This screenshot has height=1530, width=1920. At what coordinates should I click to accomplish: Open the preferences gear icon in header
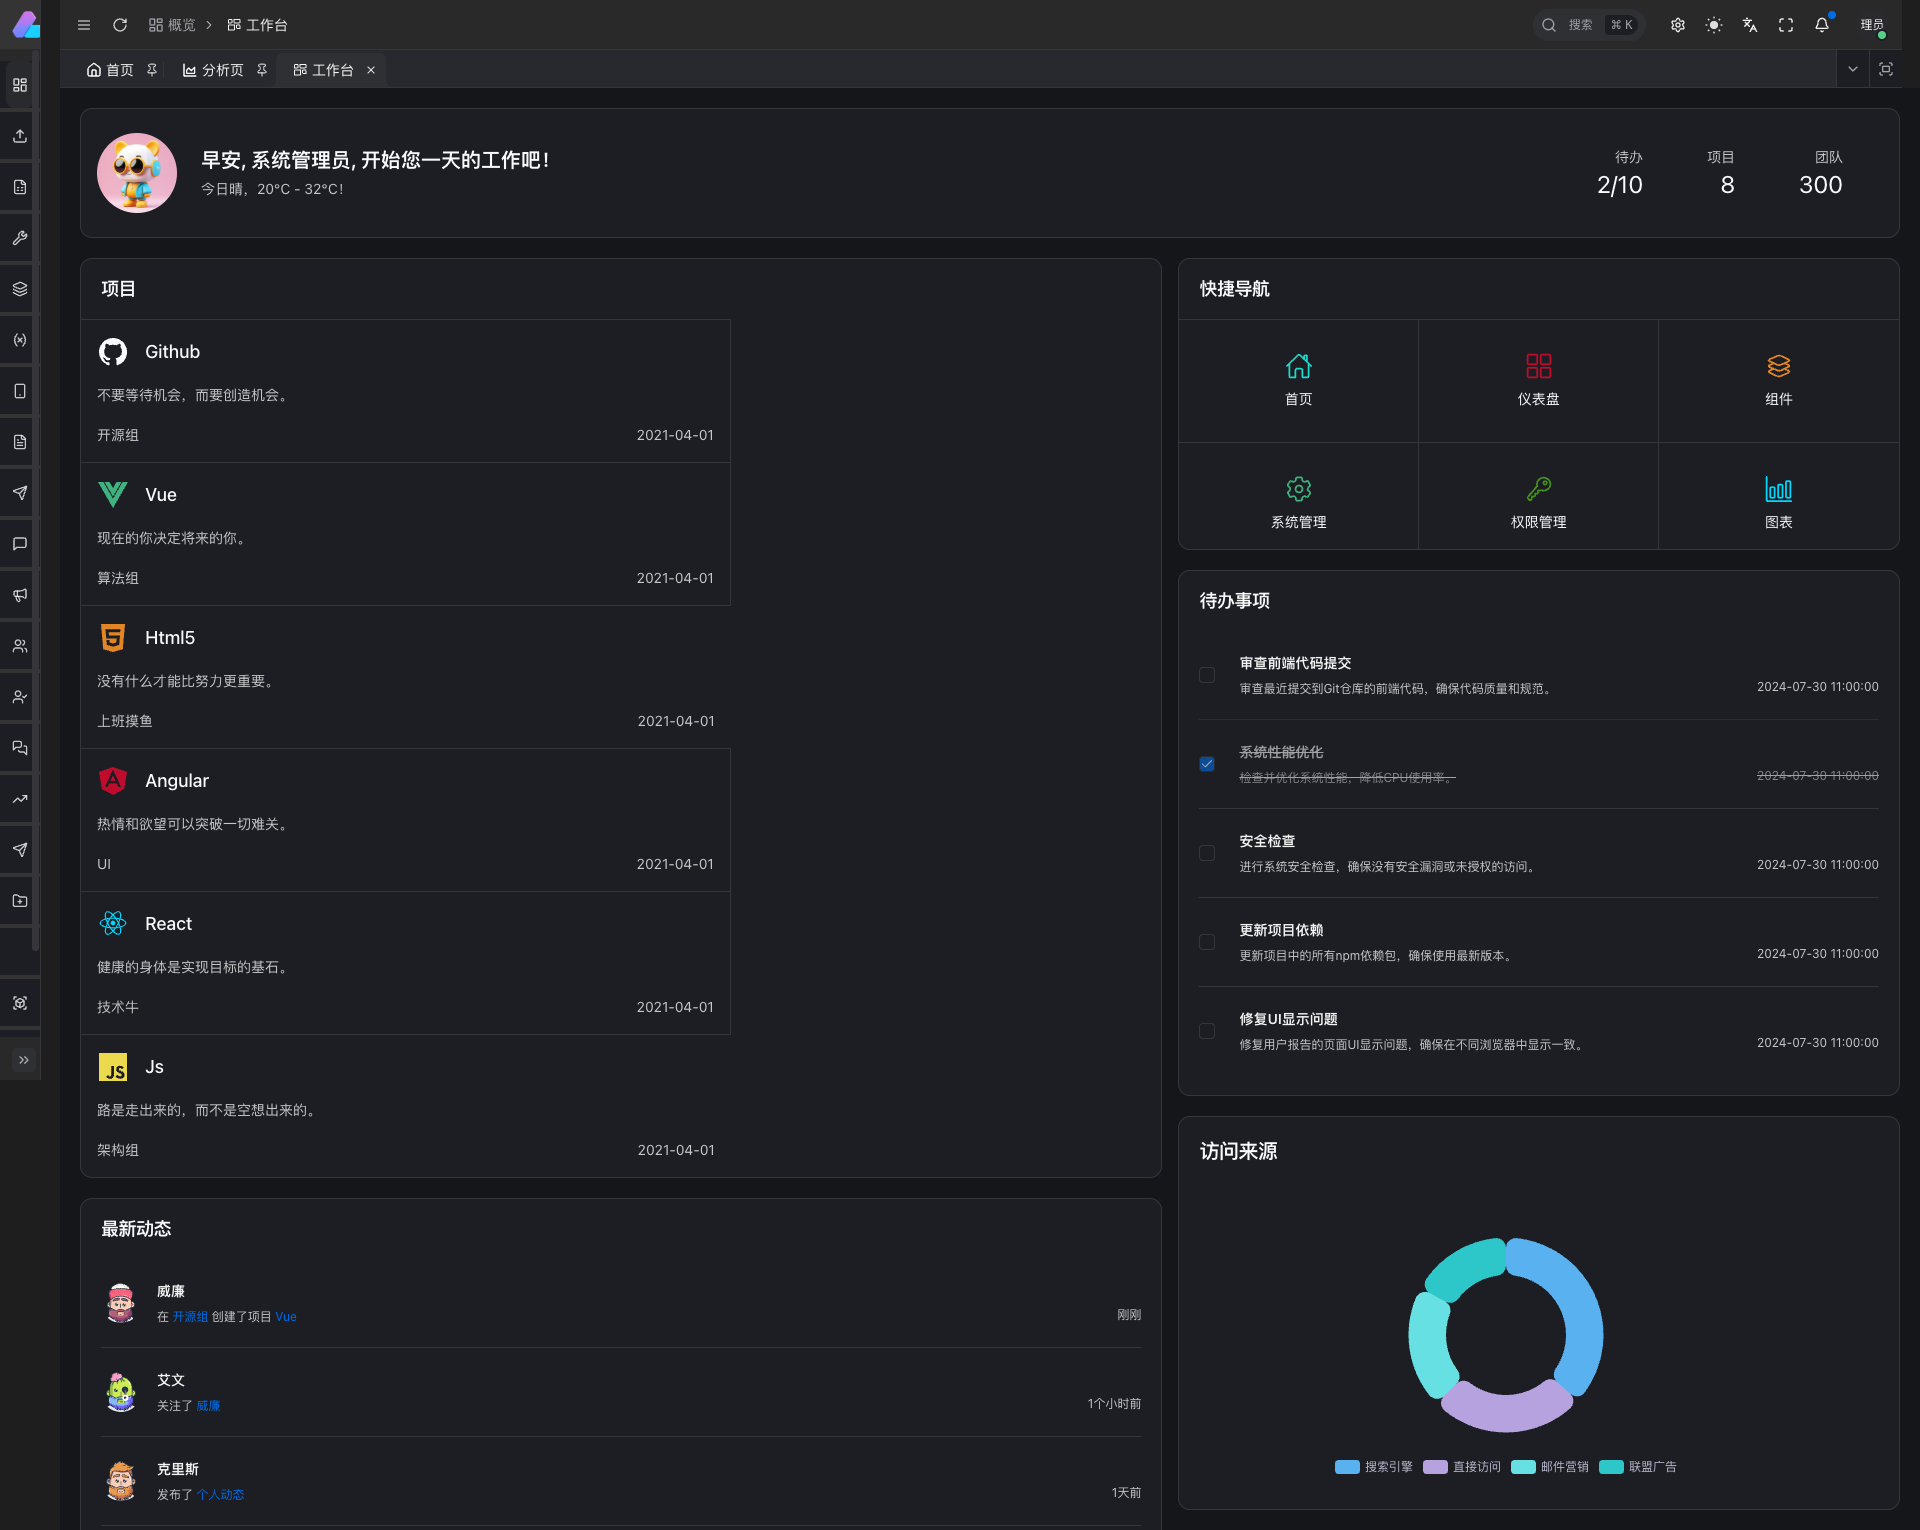(x=1678, y=25)
